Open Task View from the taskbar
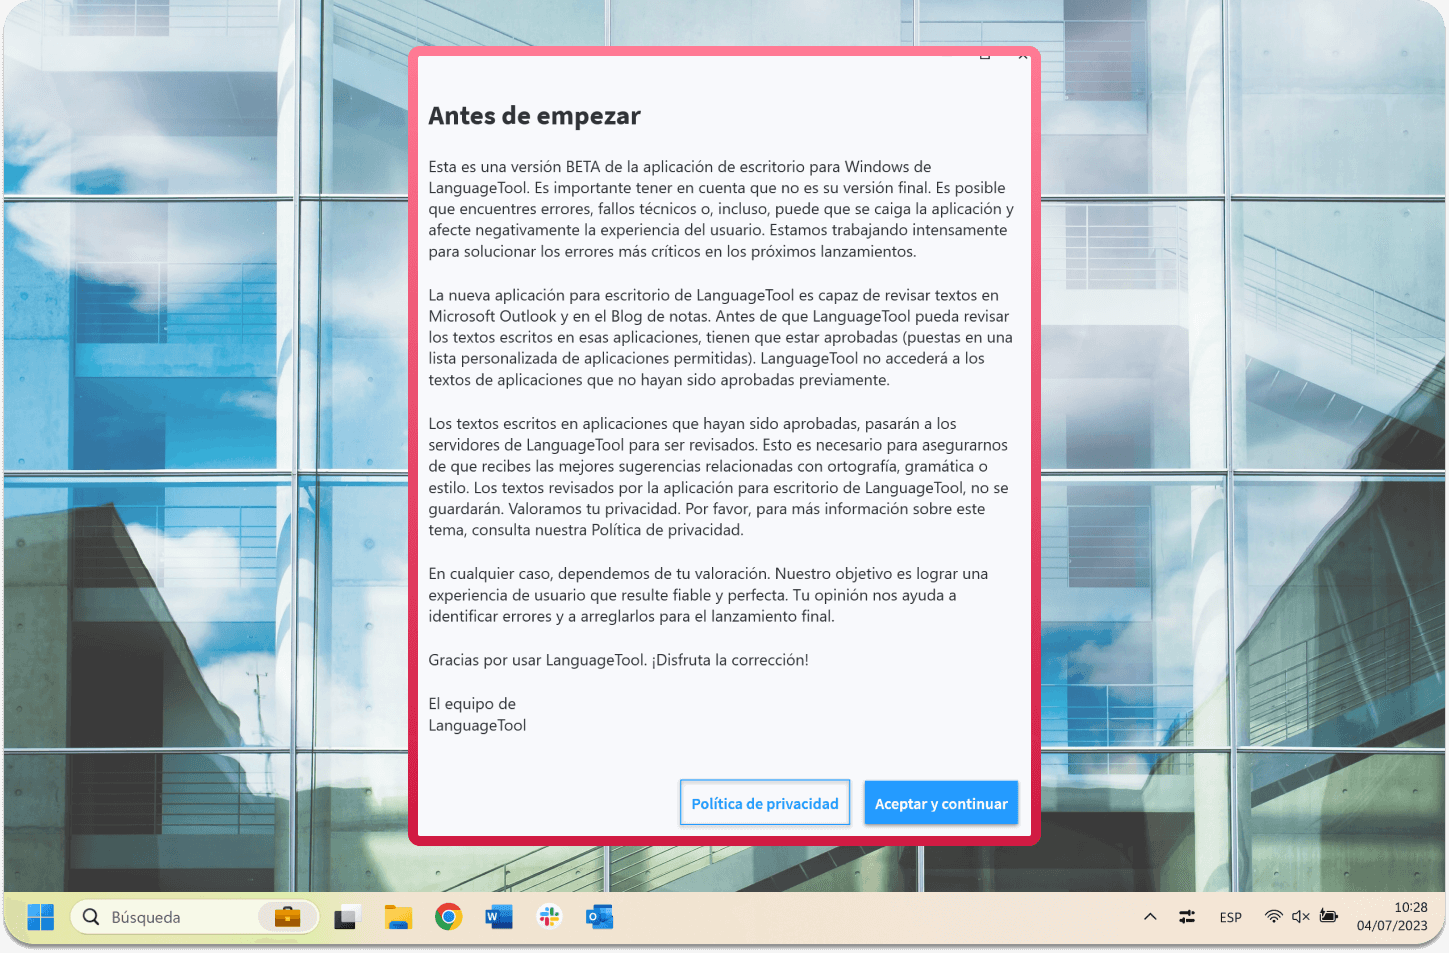Screen dimensions: 1449x953 (347, 917)
